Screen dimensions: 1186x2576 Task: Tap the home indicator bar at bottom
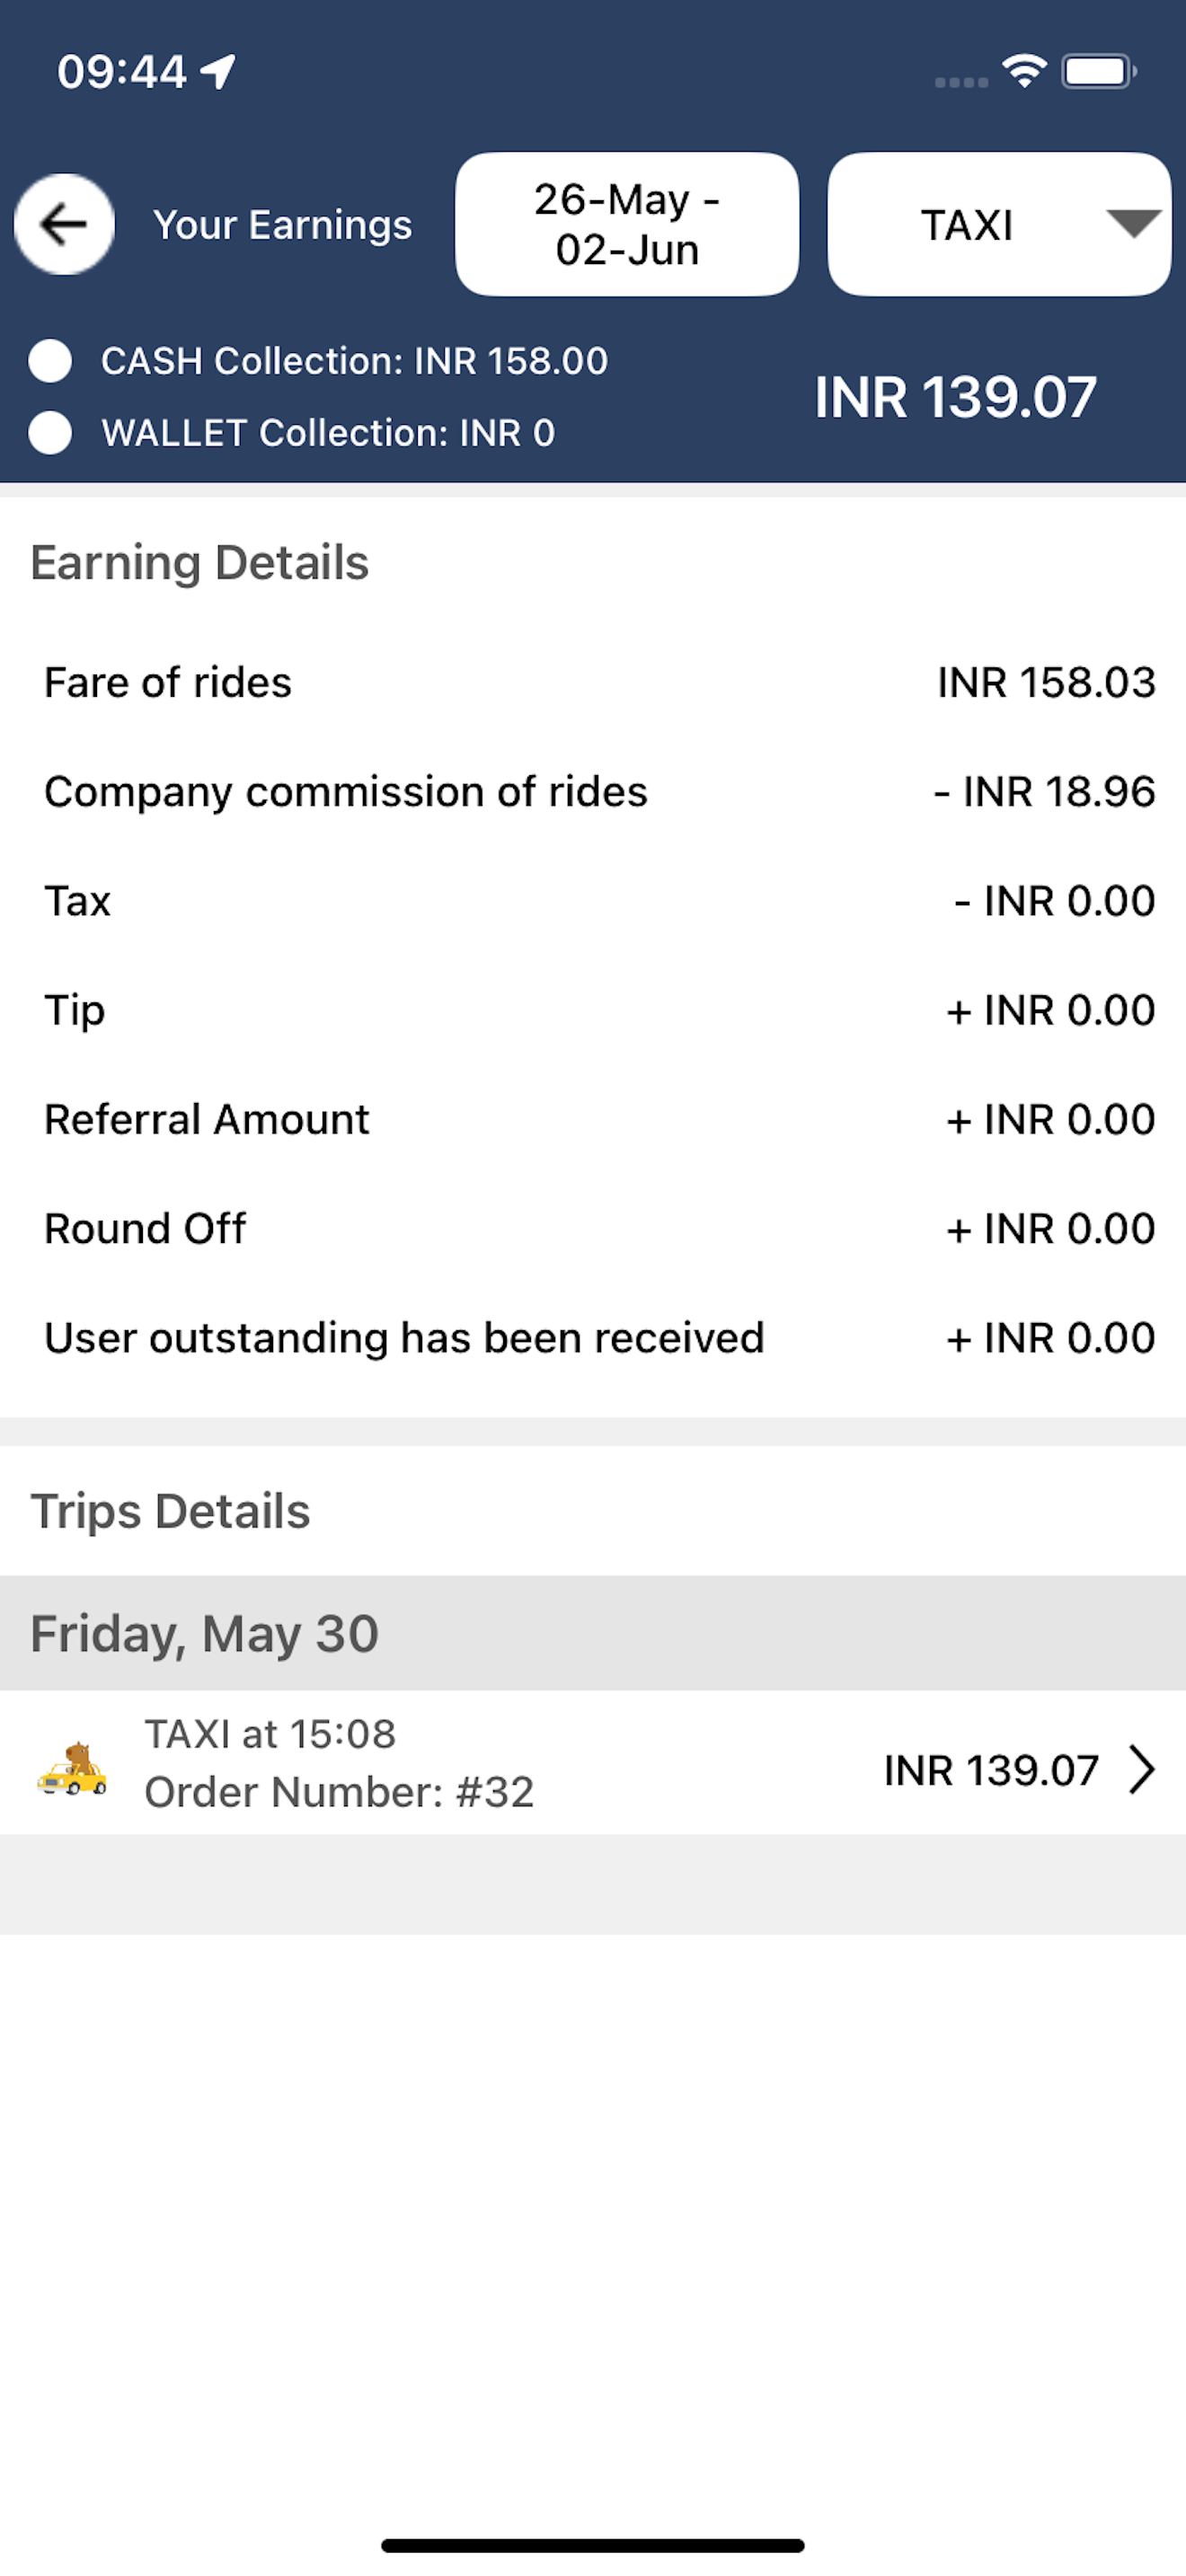pos(593,2545)
